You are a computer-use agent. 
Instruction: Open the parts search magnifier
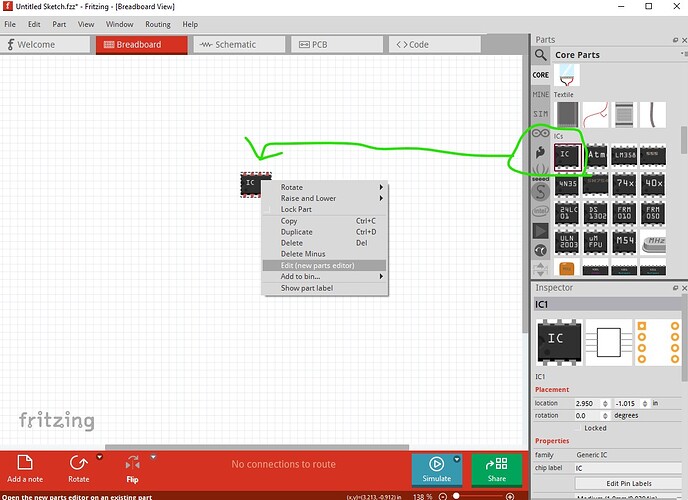pos(541,55)
